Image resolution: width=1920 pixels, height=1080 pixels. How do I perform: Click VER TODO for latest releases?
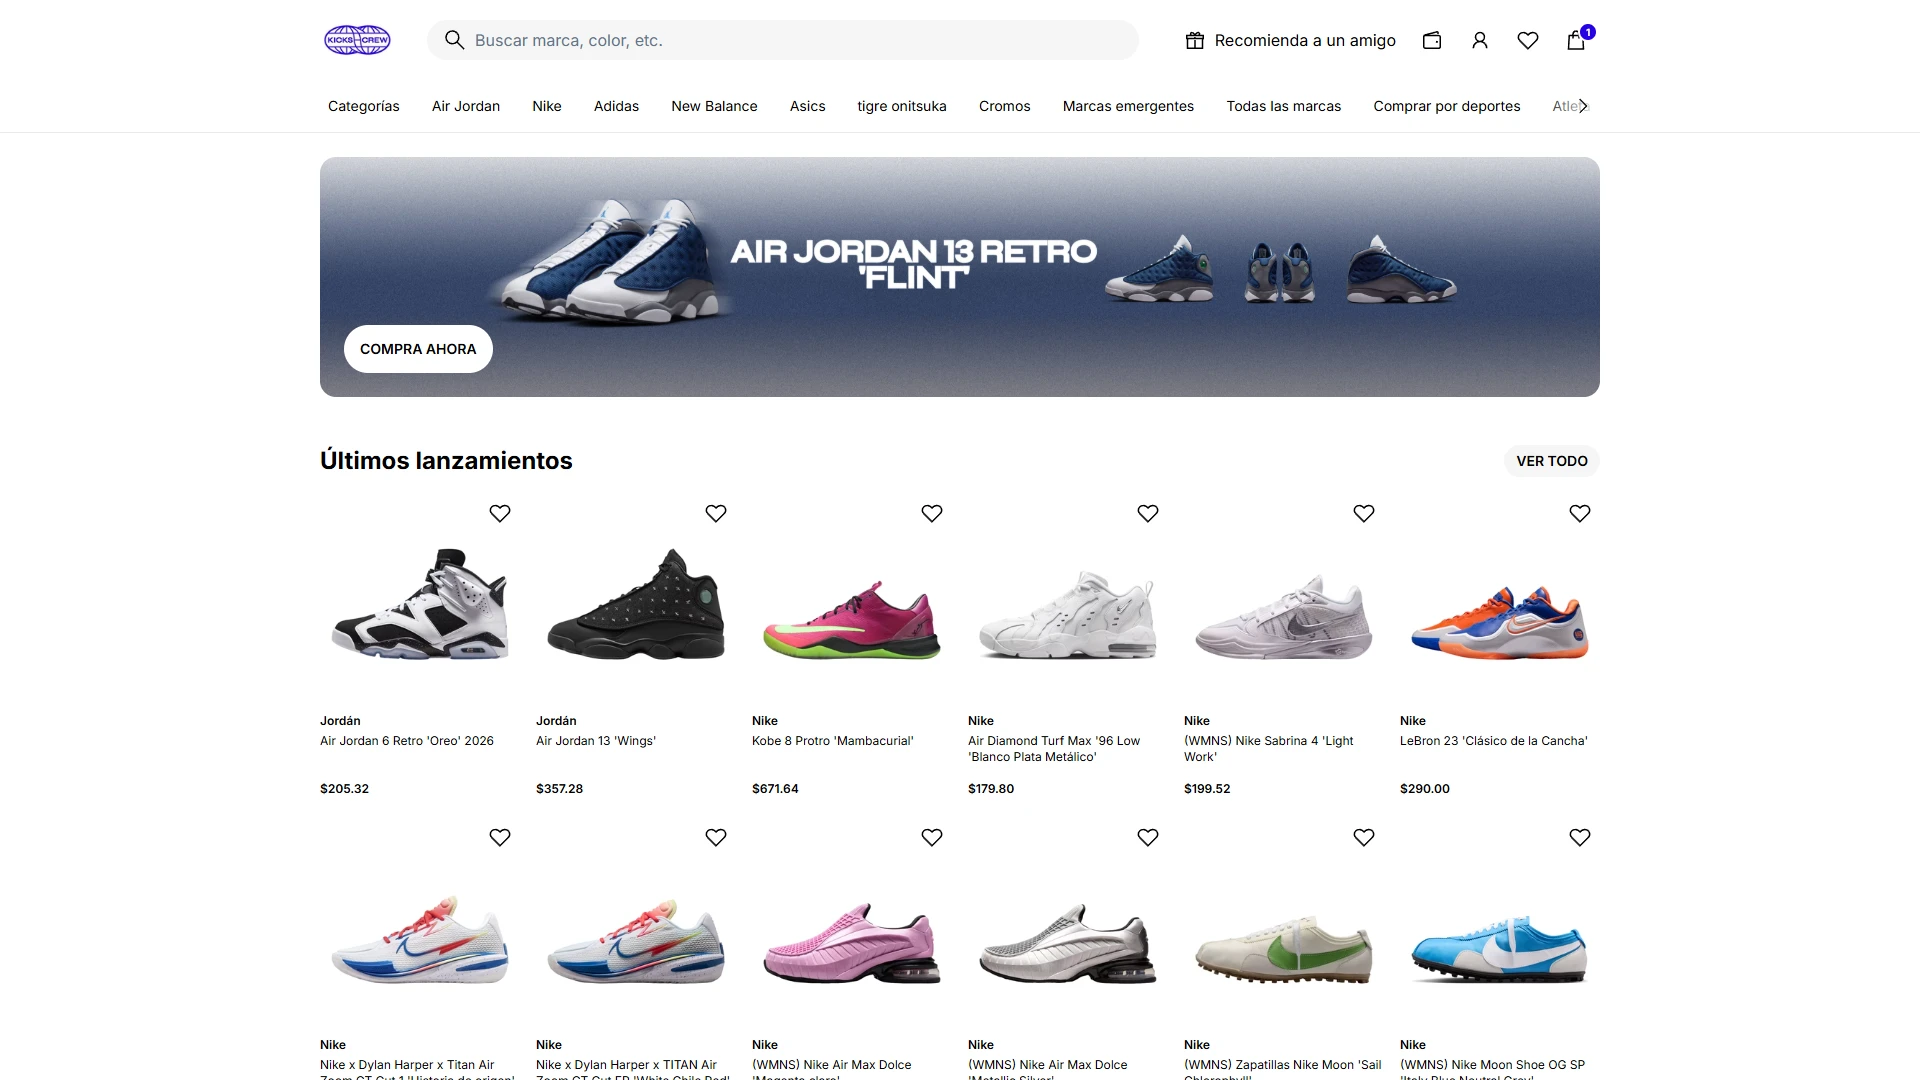tap(1552, 461)
